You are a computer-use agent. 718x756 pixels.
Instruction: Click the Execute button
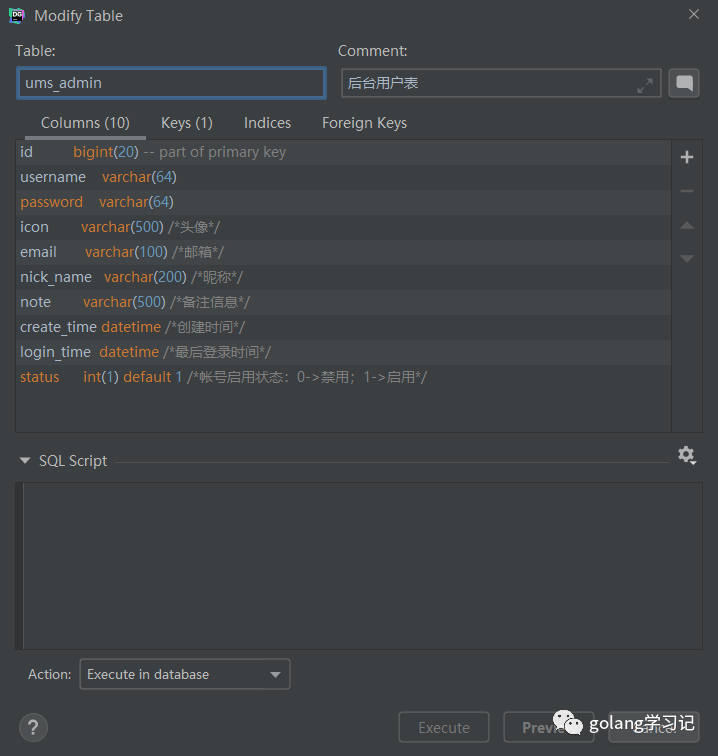(x=443, y=727)
